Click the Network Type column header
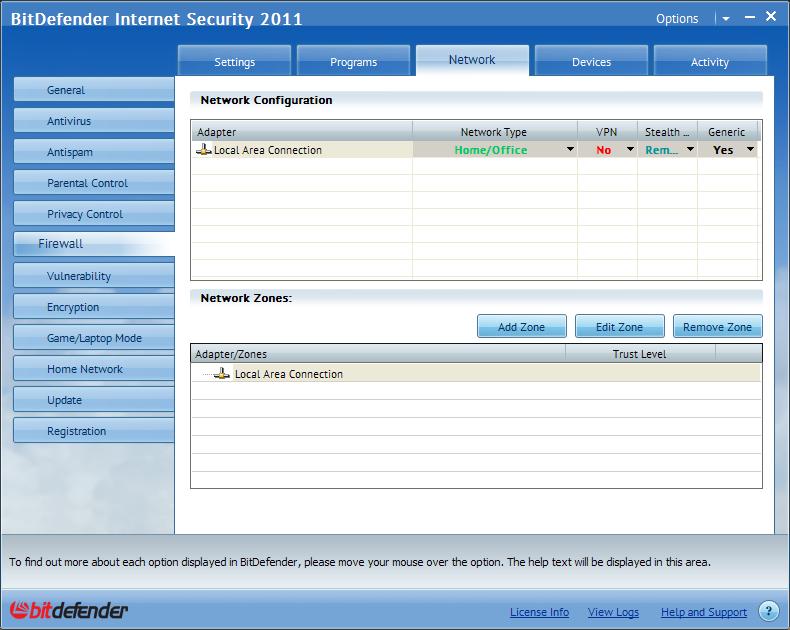This screenshot has width=790, height=630. [495, 132]
